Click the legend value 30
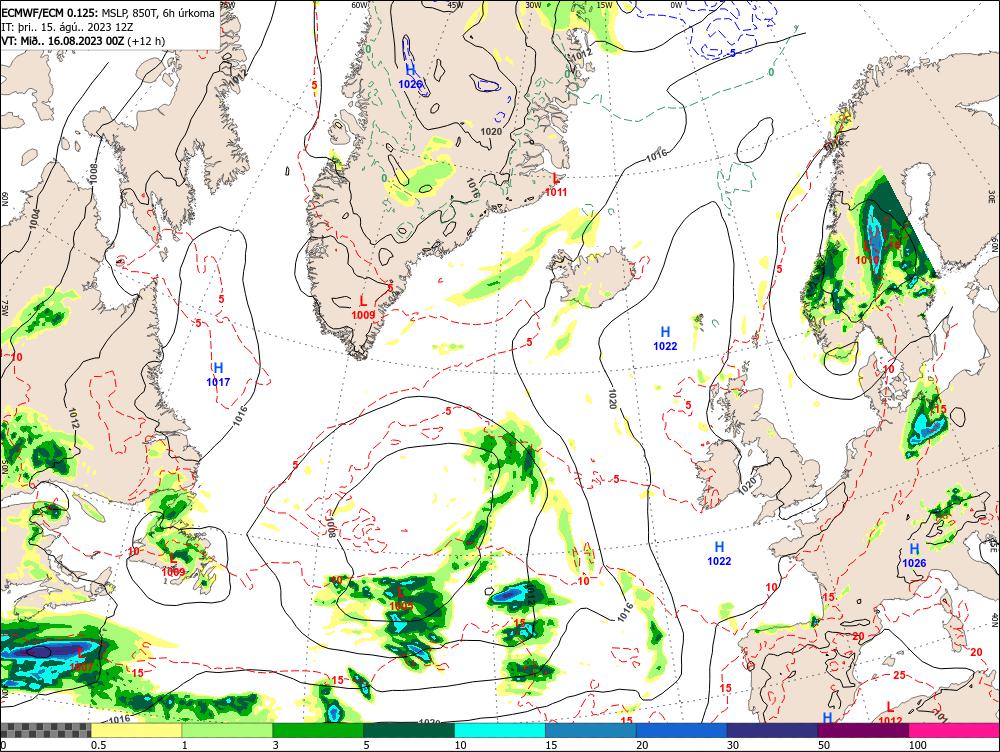1000x752 pixels. tap(733, 745)
